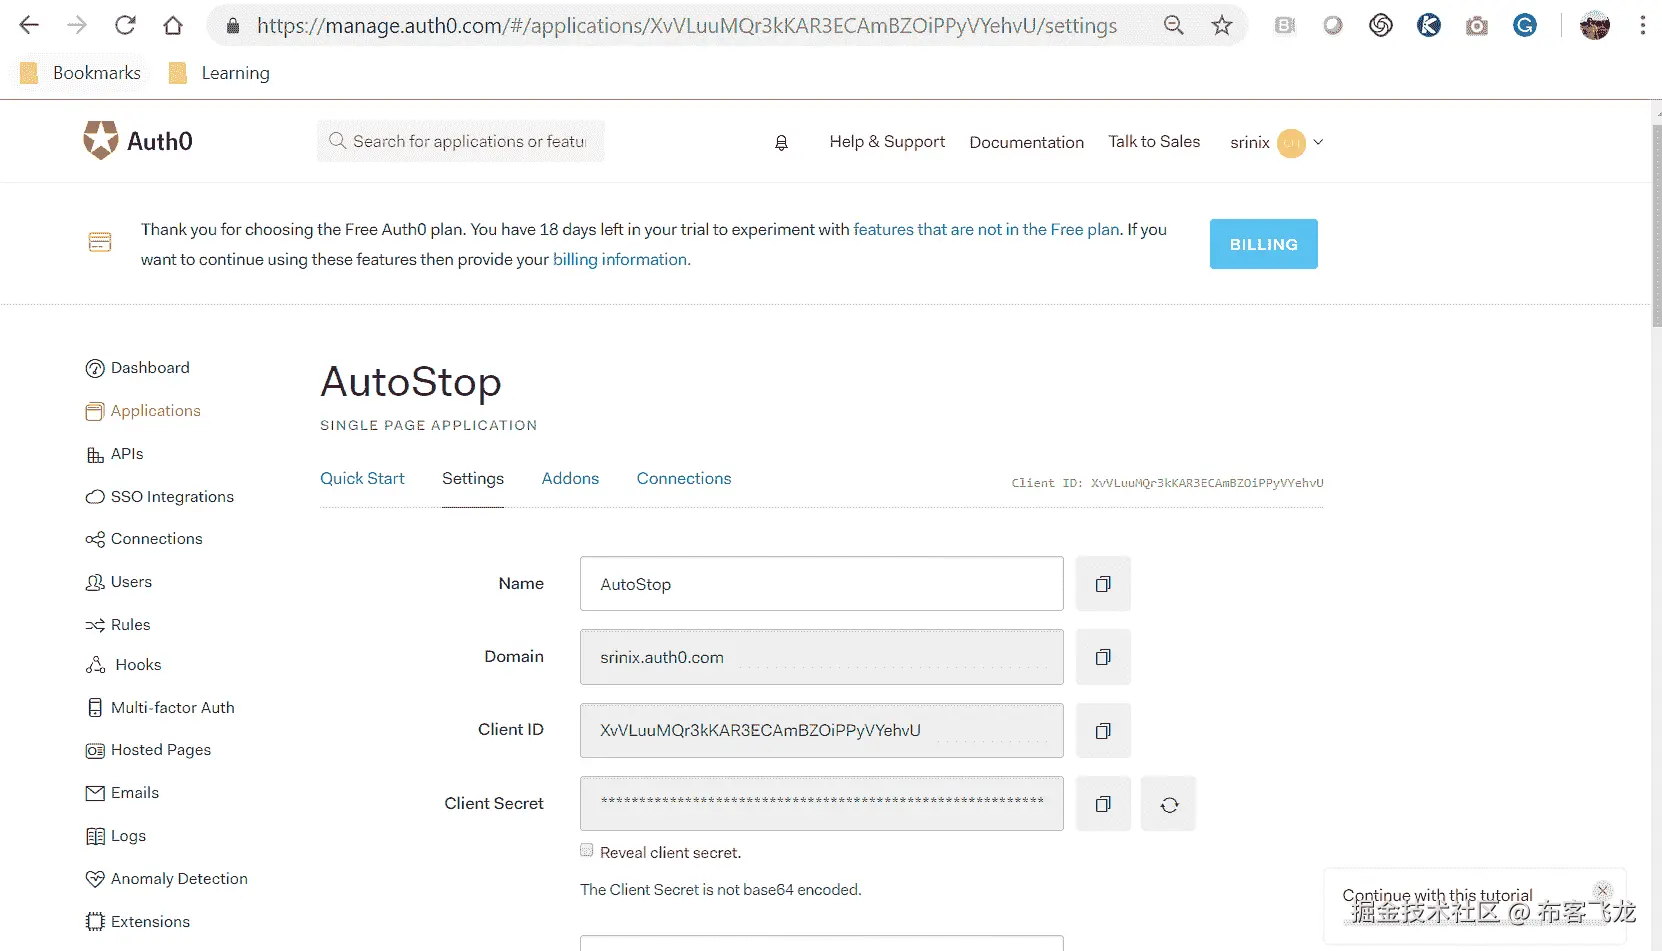
Task: Open Hosted Pages in the sidebar
Action: click(149, 750)
